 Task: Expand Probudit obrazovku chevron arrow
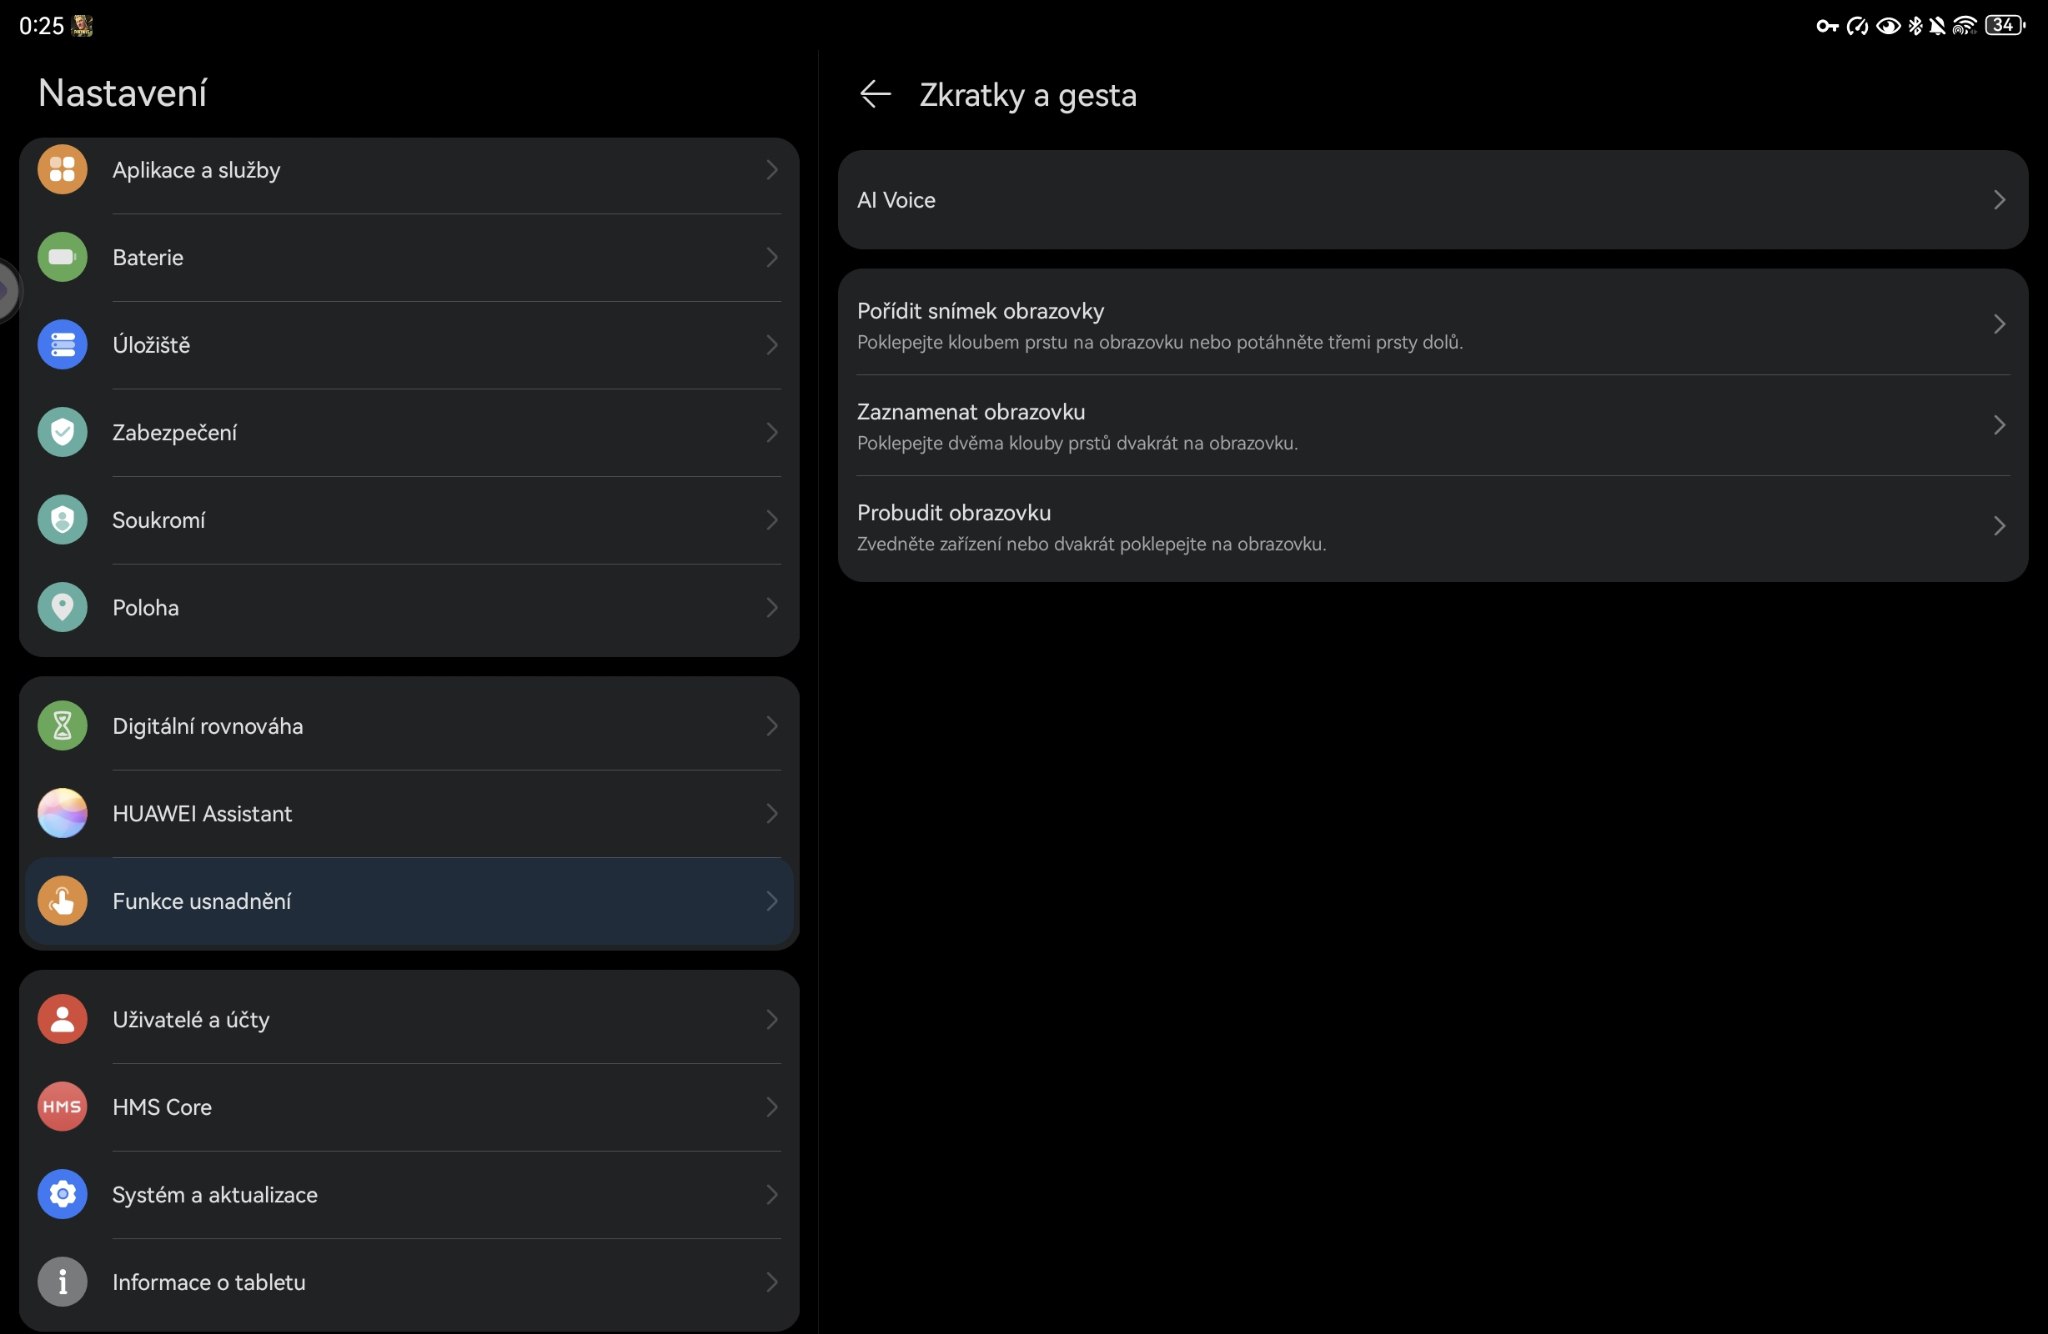click(1999, 526)
